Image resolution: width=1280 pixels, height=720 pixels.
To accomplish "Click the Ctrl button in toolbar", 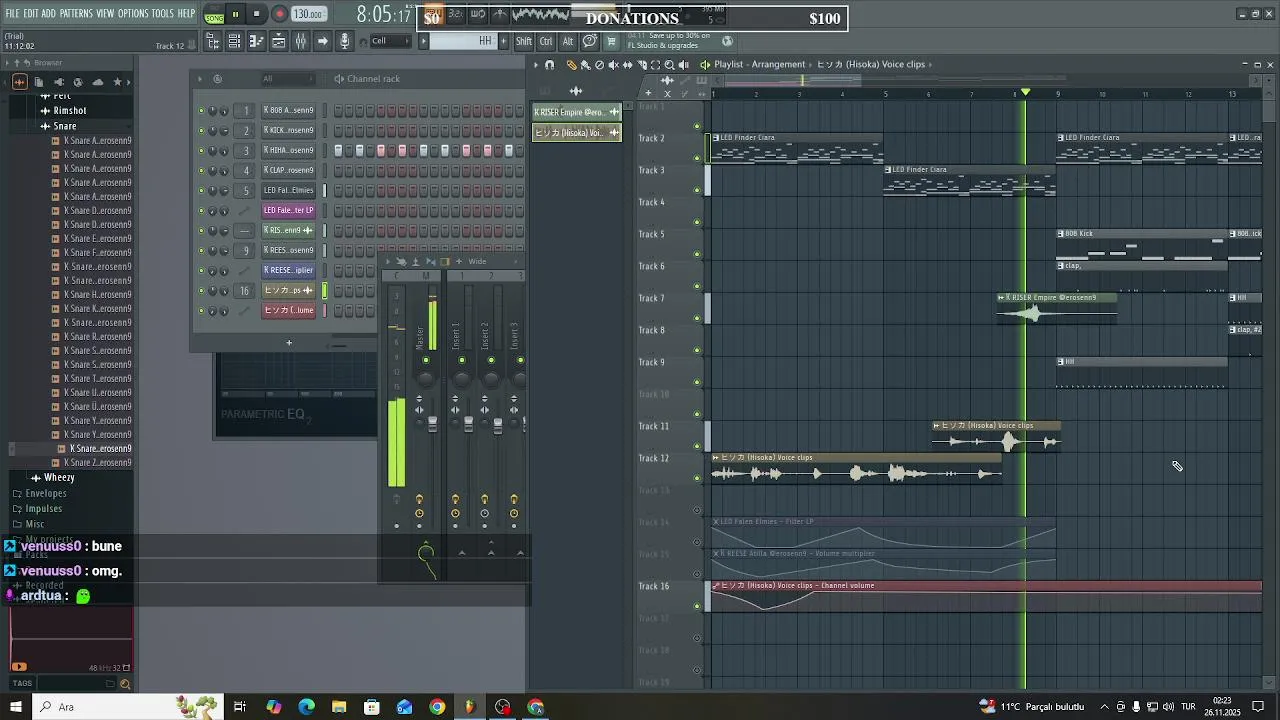I will coord(546,41).
